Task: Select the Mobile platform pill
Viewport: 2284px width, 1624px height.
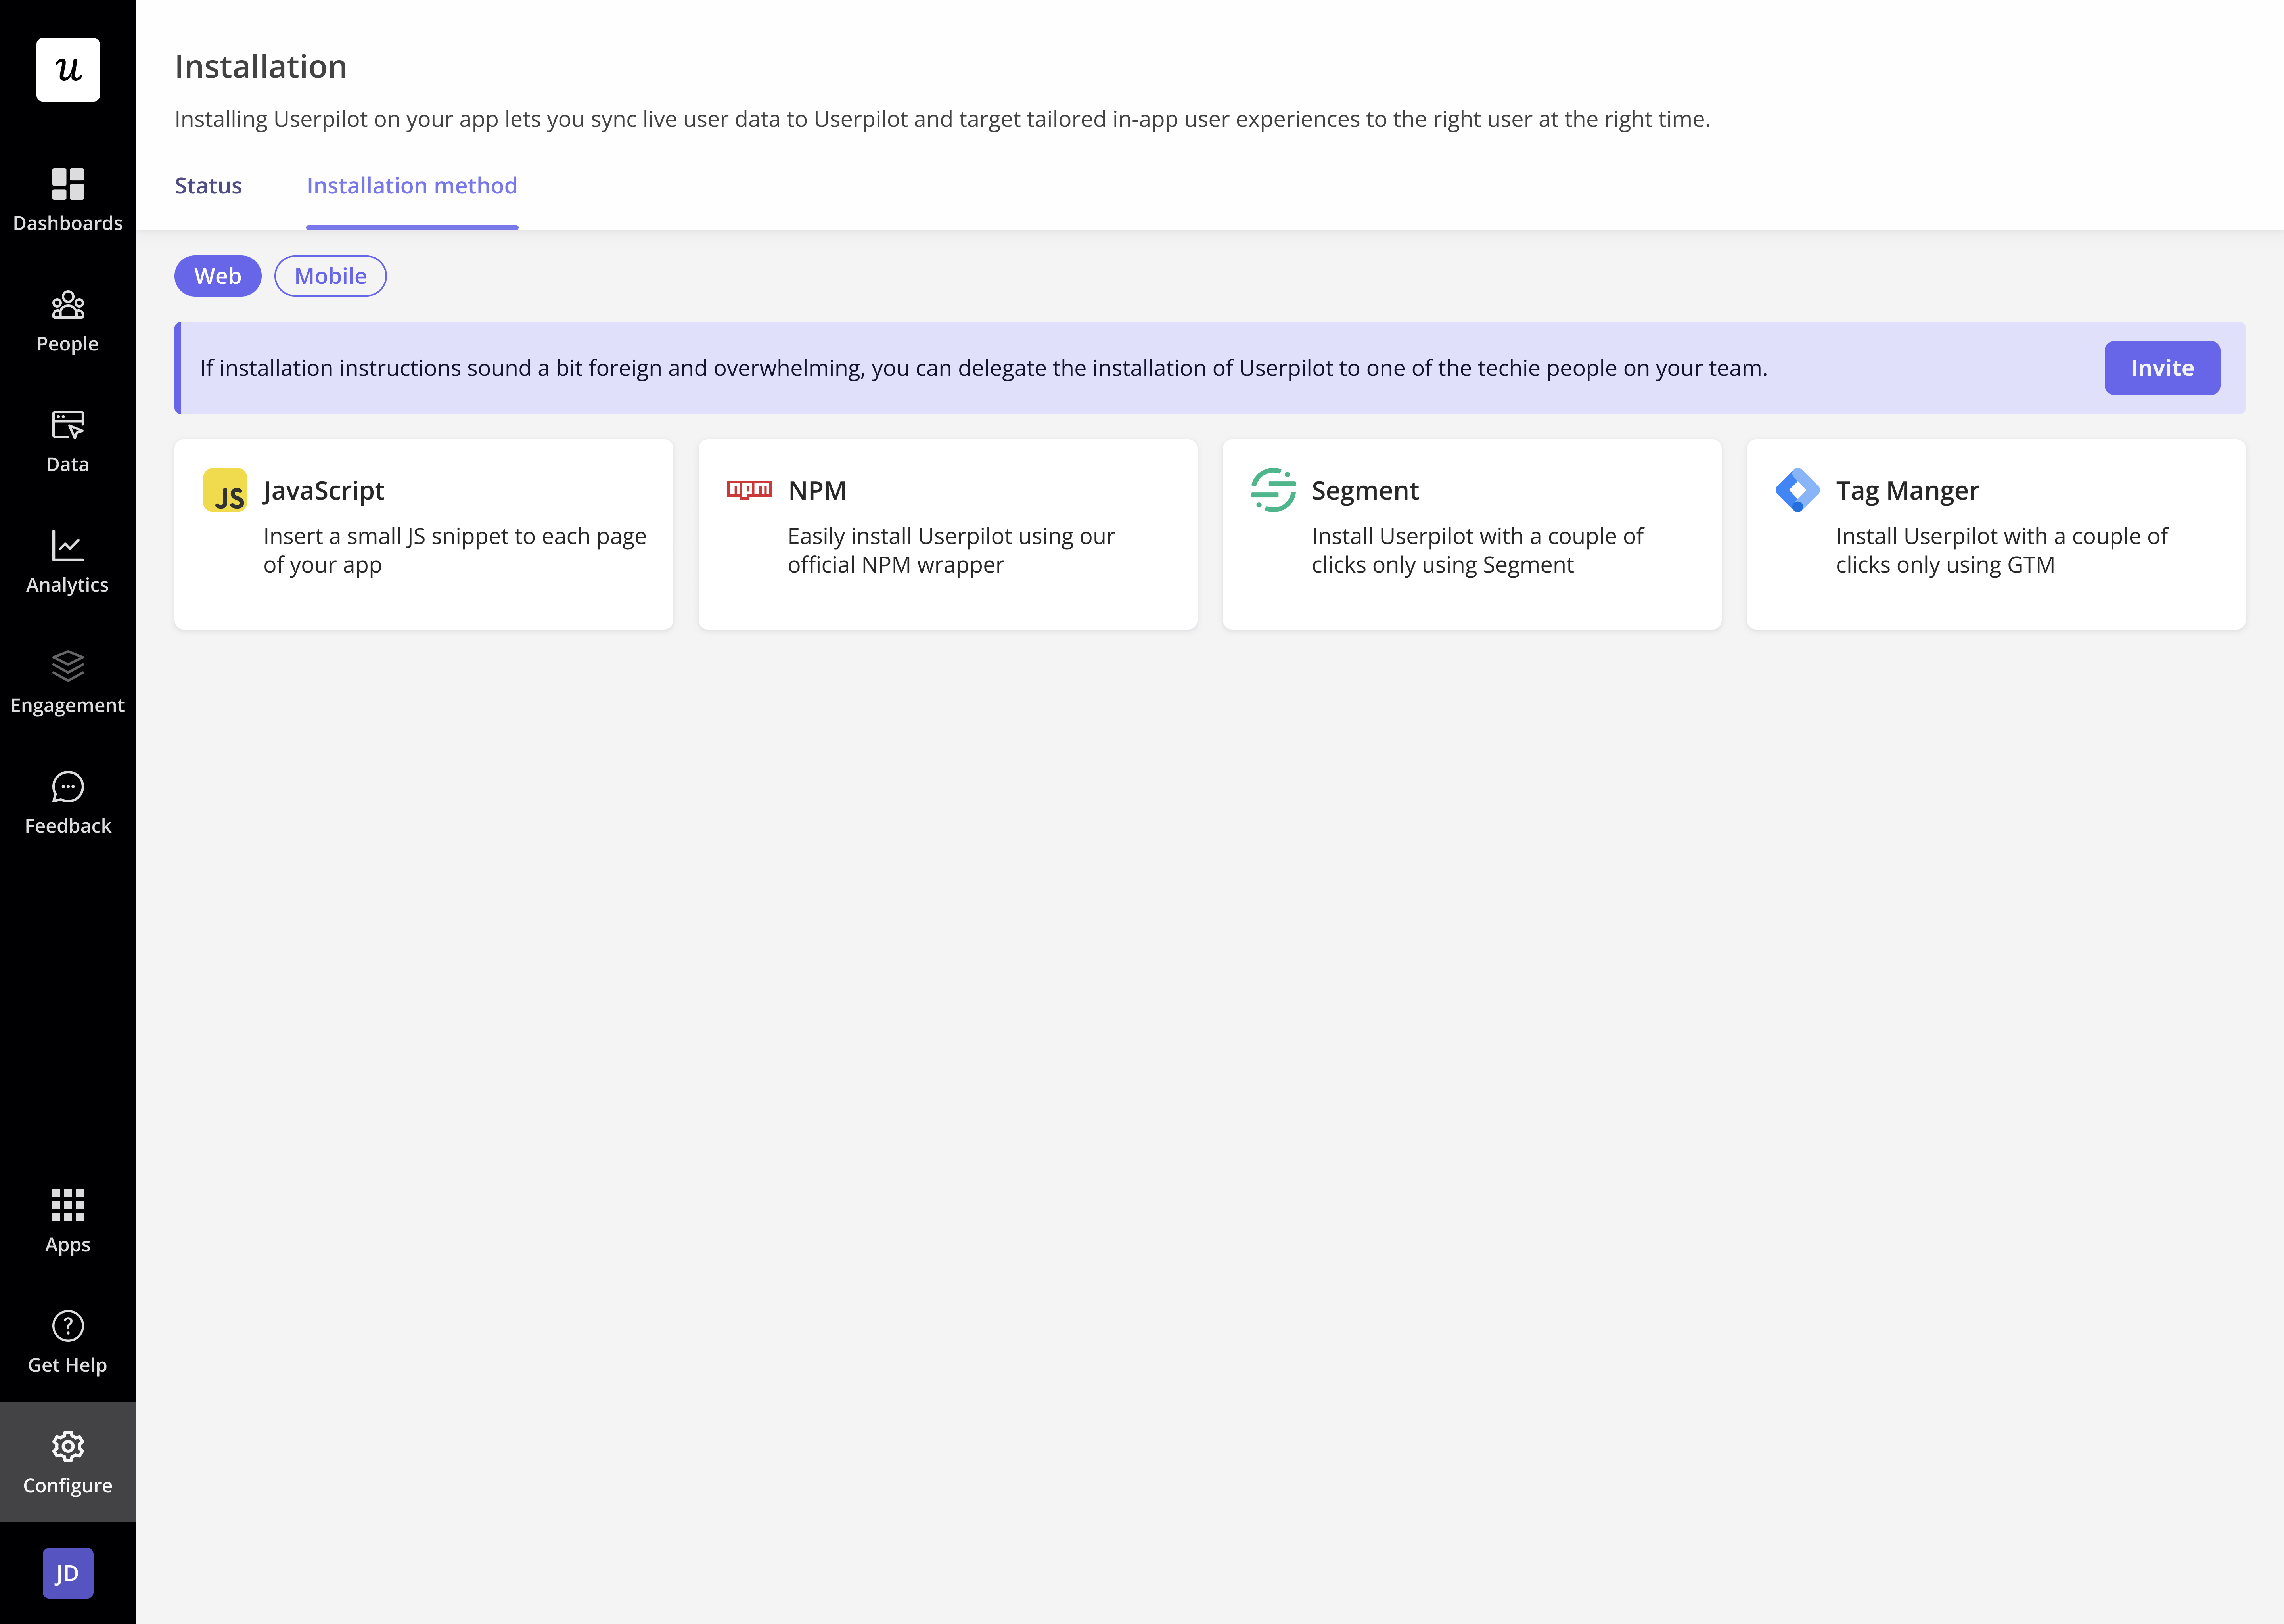Action: (x=331, y=276)
